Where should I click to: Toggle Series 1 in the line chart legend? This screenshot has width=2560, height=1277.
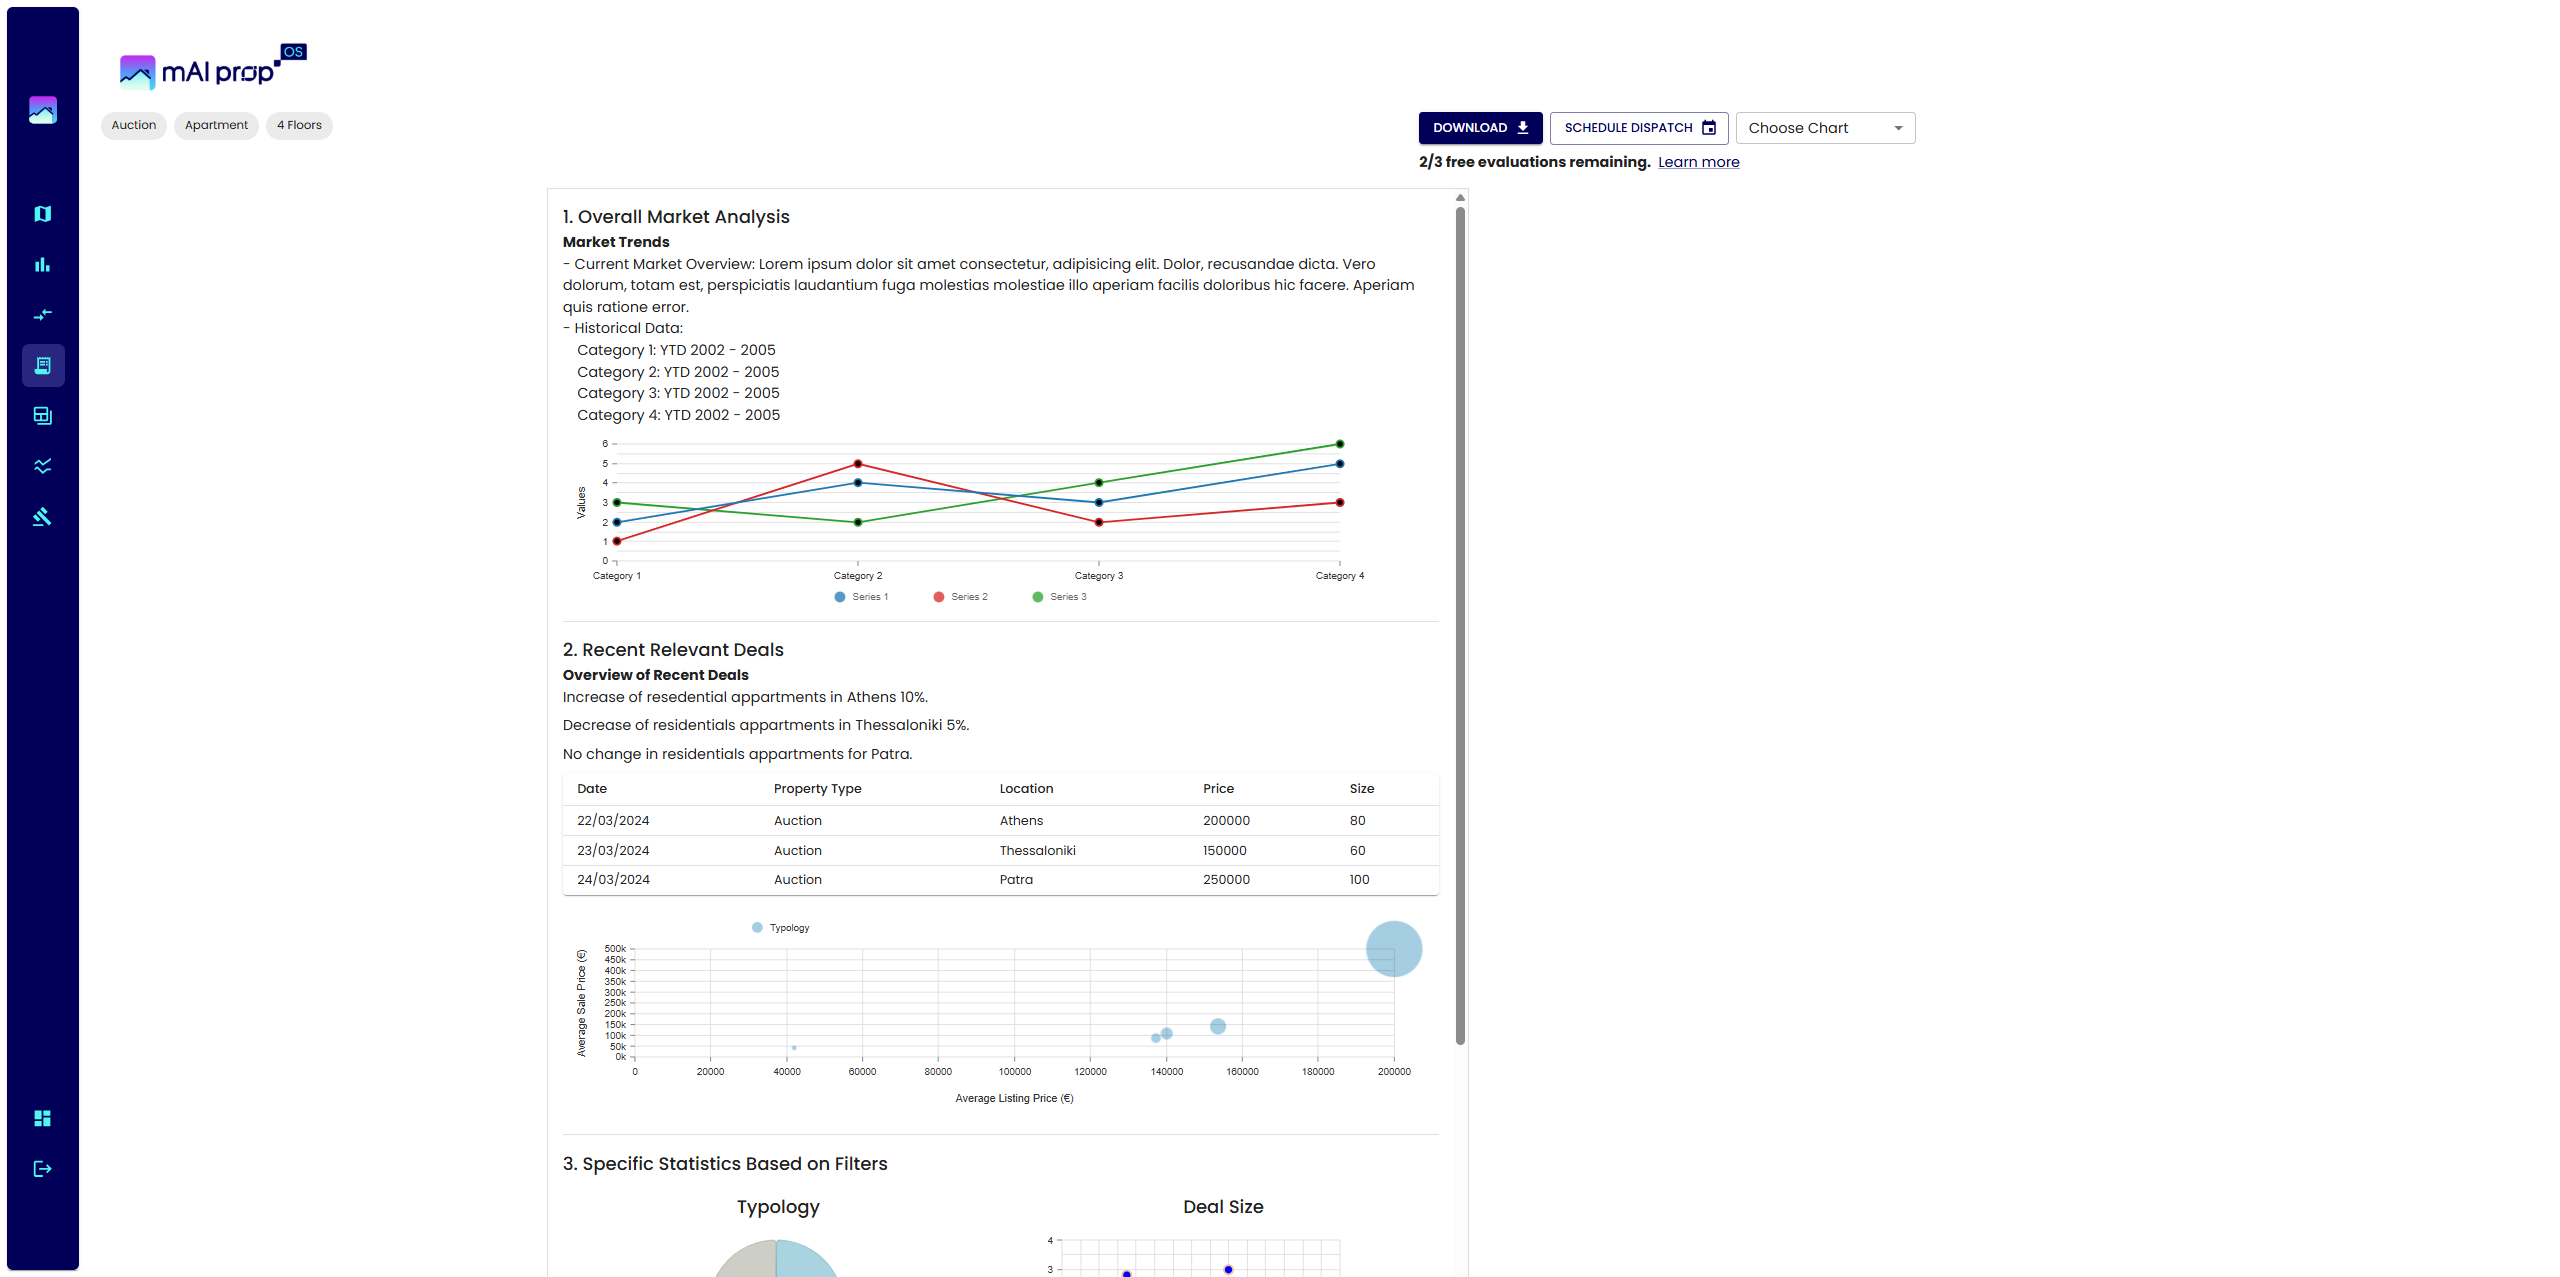tap(861, 597)
